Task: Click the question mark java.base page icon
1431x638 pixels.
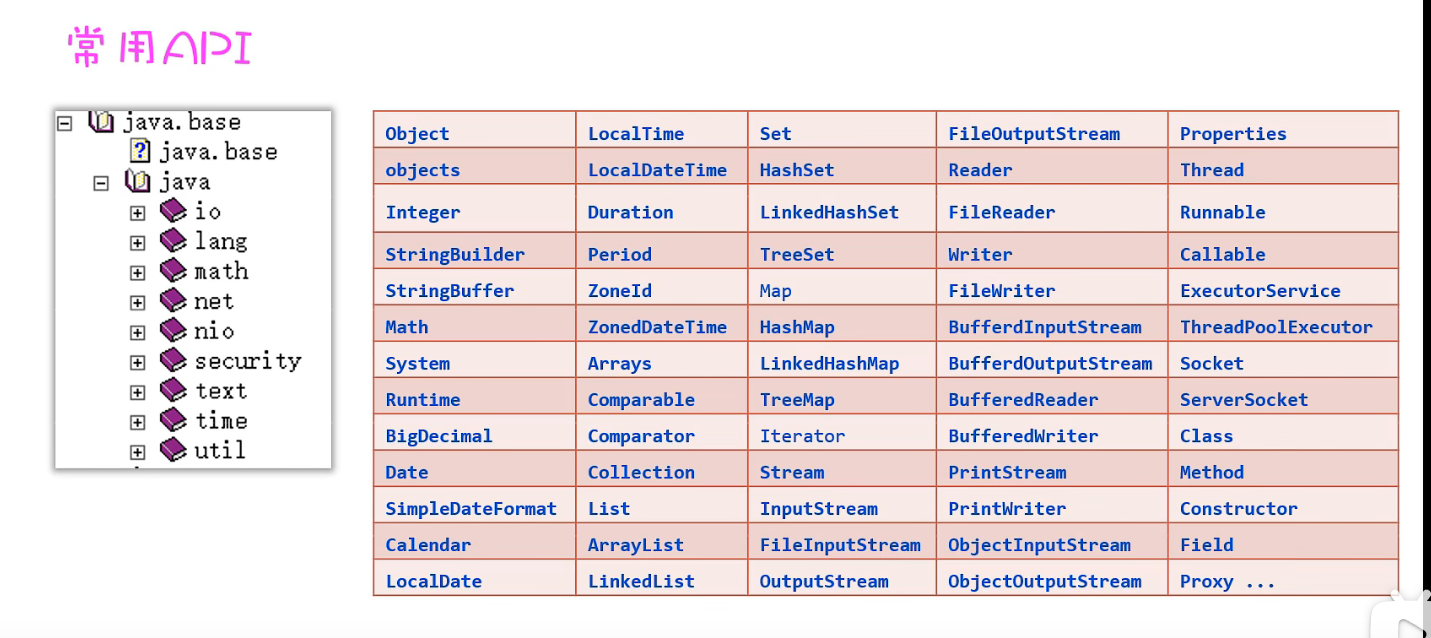Action: [x=140, y=152]
